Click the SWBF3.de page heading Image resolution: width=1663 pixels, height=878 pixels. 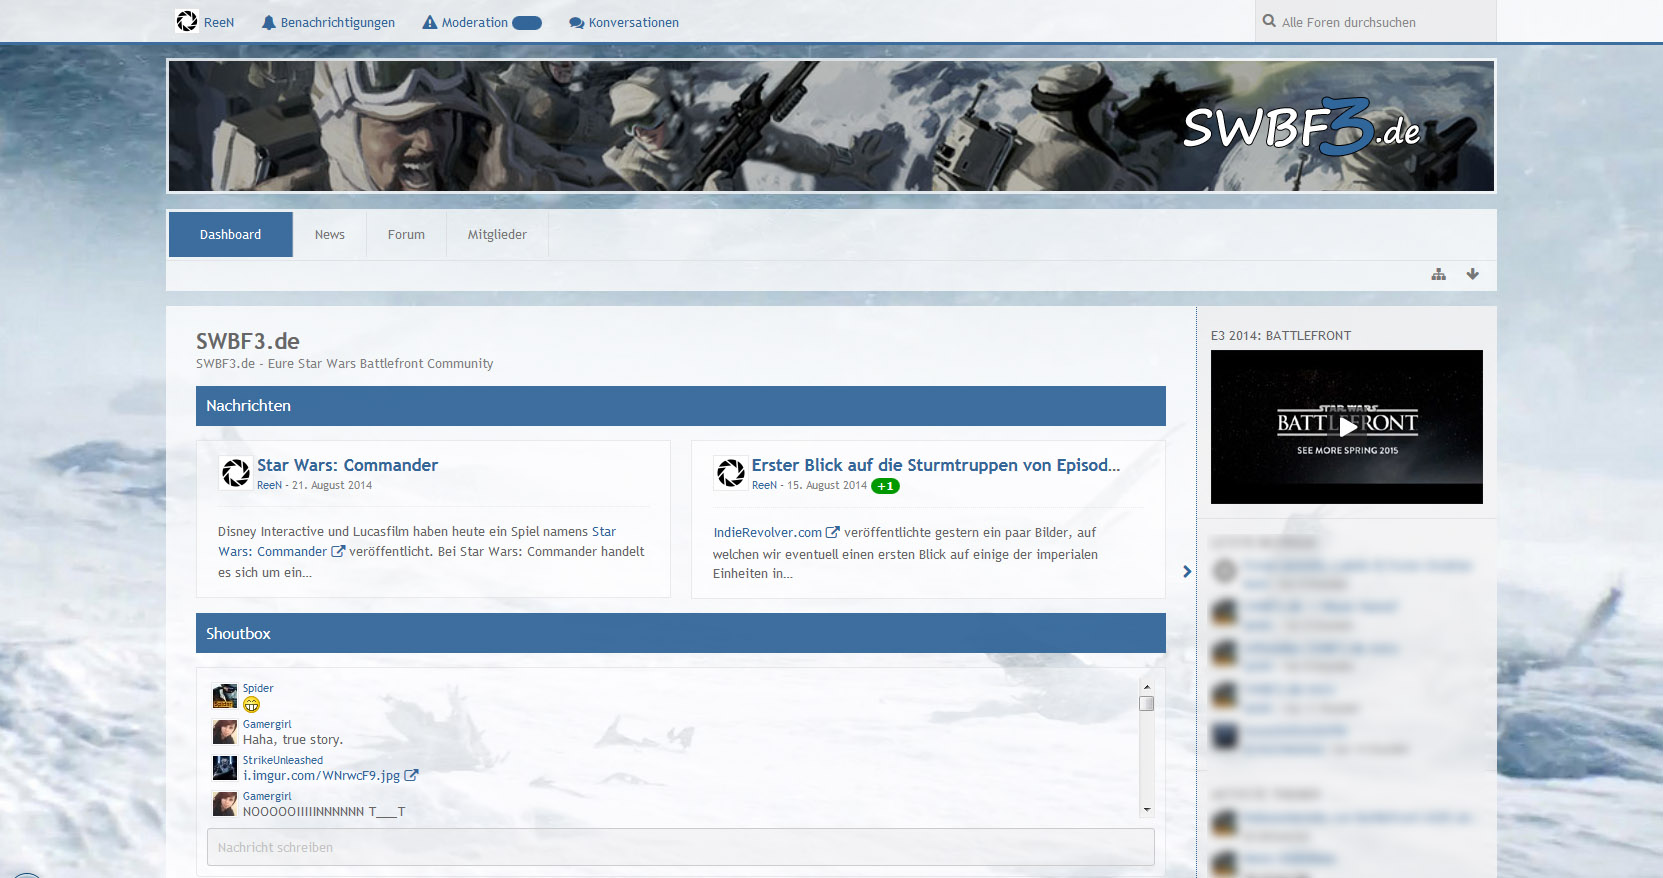[248, 341]
